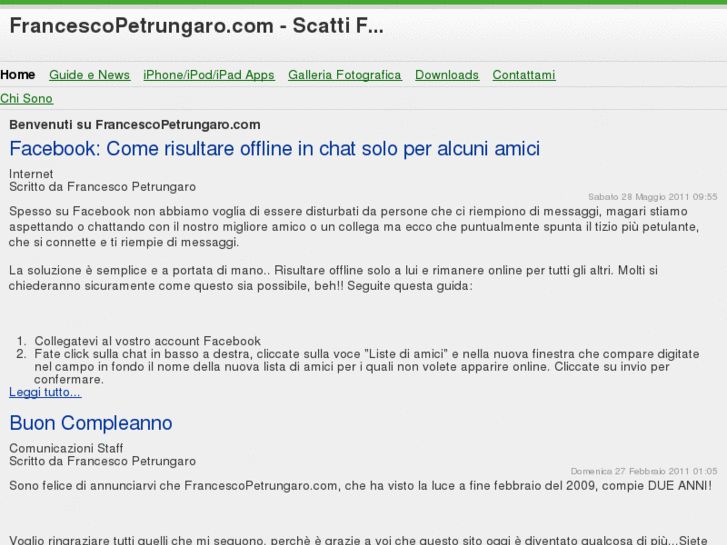Click the Internet category label
Image resolution: width=727 pixels, height=545 pixels.
pos(31,174)
